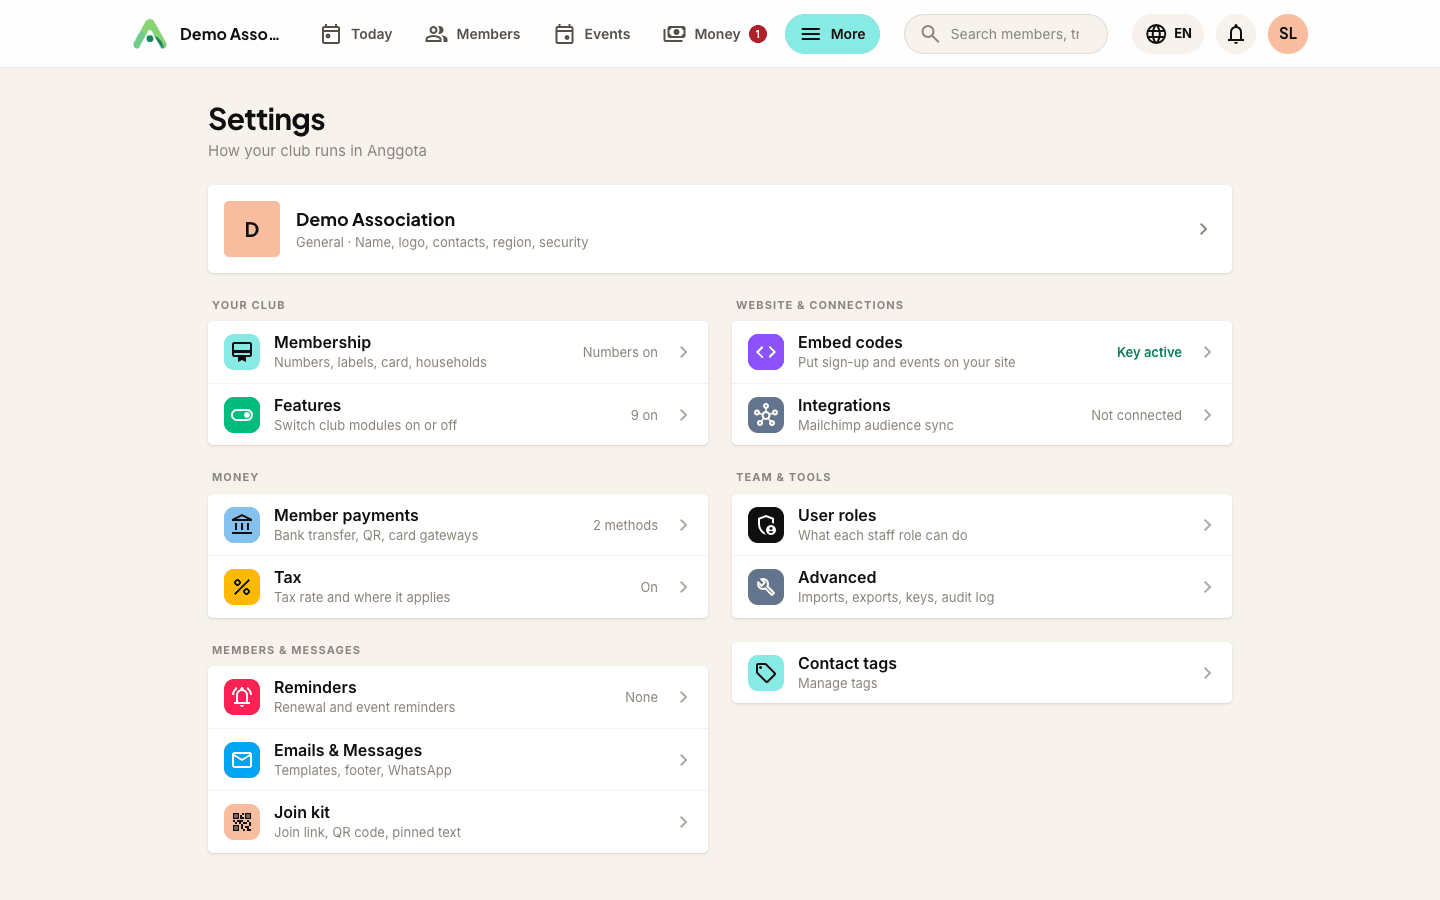Image resolution: width=1440 pixels, height=900 pixels.
Task: Click the Embed codes brackets icon
Action: pyautogui.click(x=766, y=352)
